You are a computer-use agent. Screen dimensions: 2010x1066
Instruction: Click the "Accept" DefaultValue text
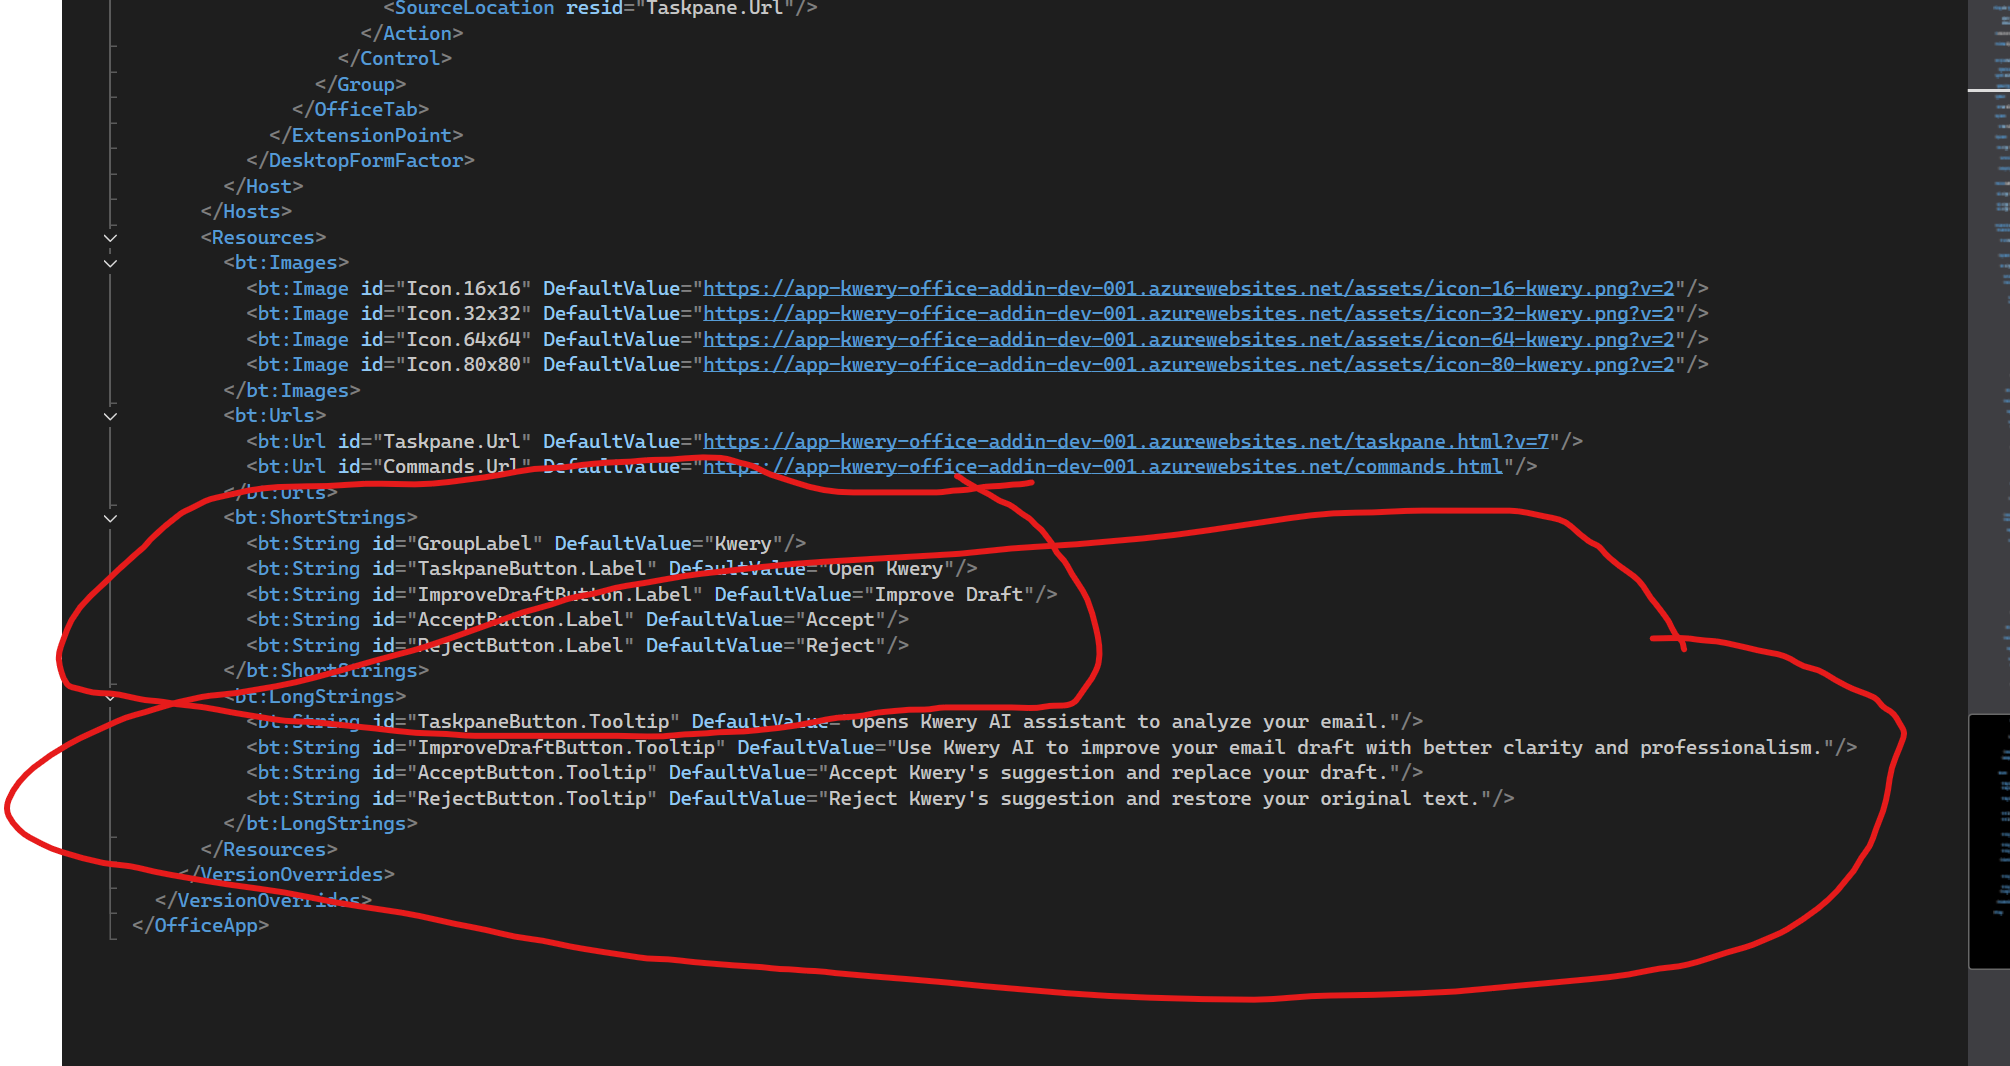coord(840,620)
